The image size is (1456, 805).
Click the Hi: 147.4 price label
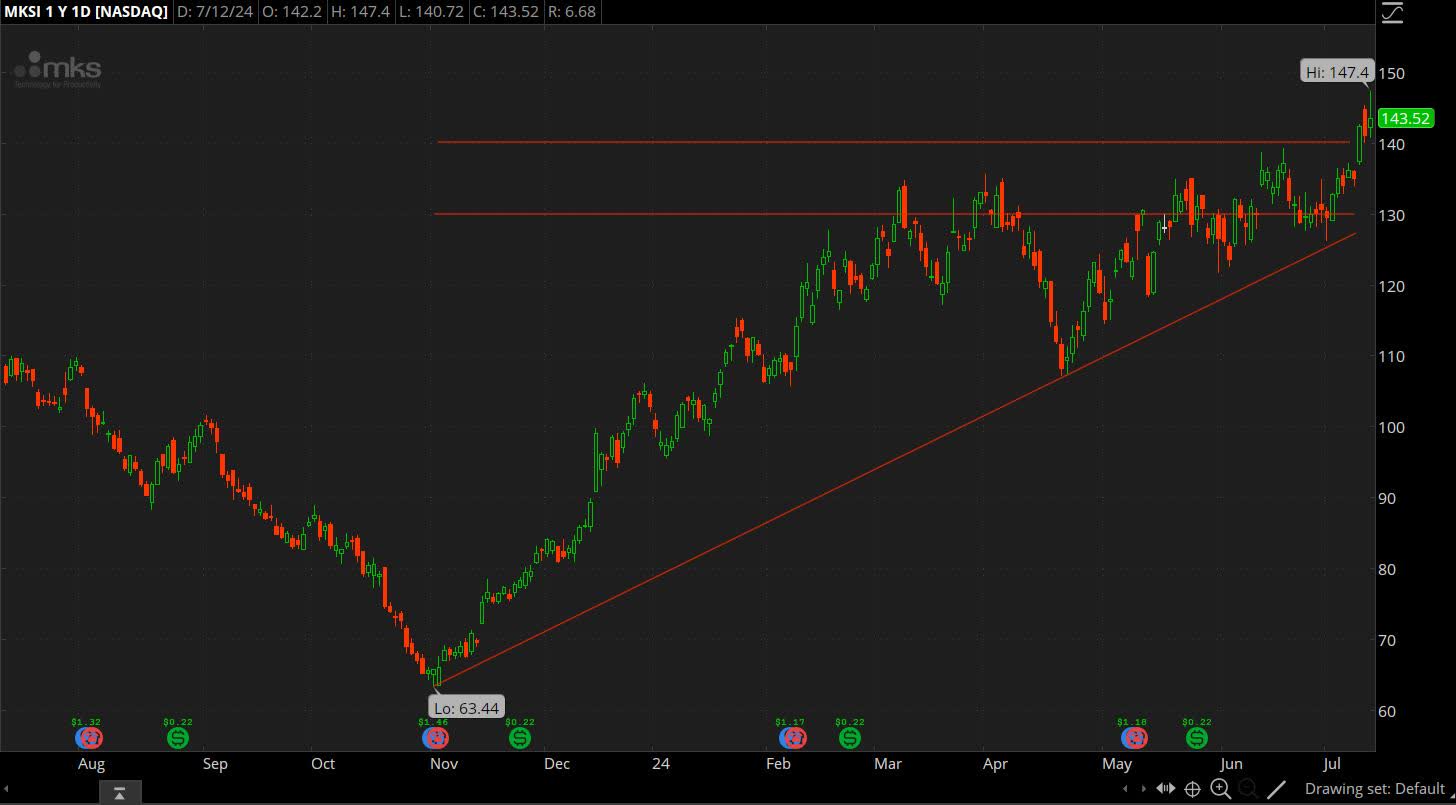point(1337,71)
